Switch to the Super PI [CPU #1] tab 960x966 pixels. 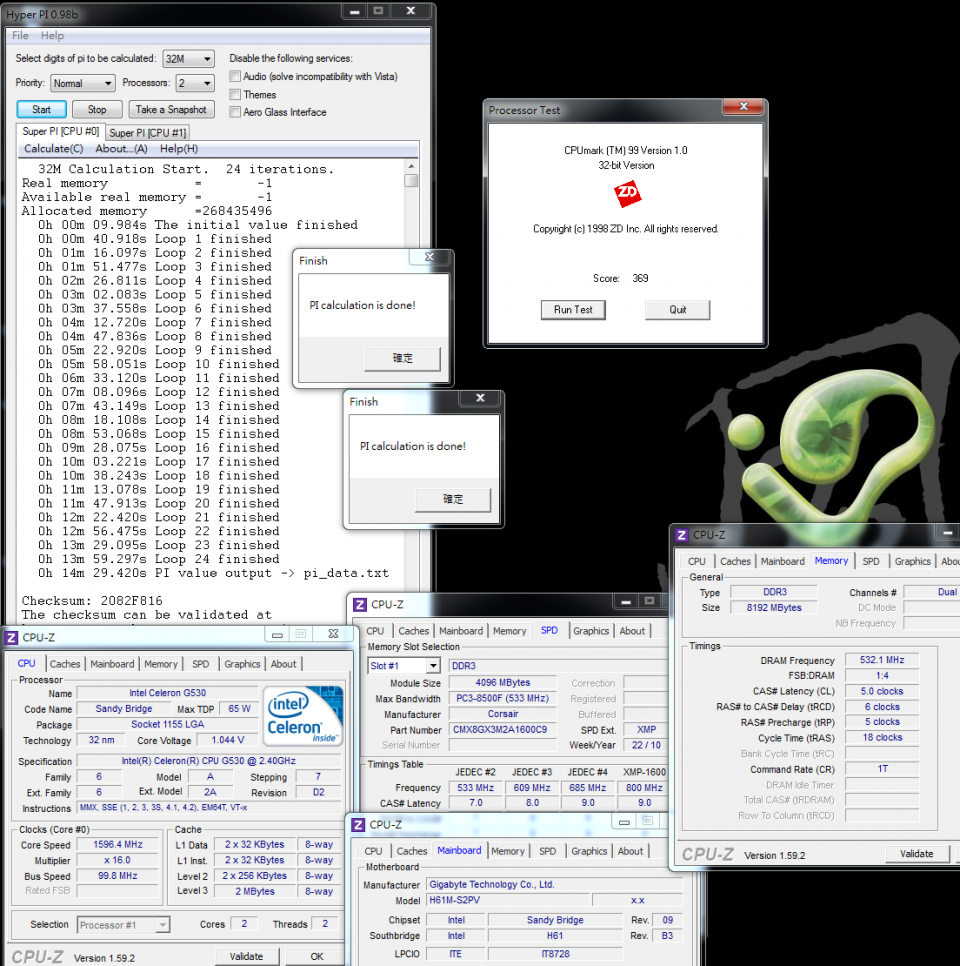coord(146,131)
